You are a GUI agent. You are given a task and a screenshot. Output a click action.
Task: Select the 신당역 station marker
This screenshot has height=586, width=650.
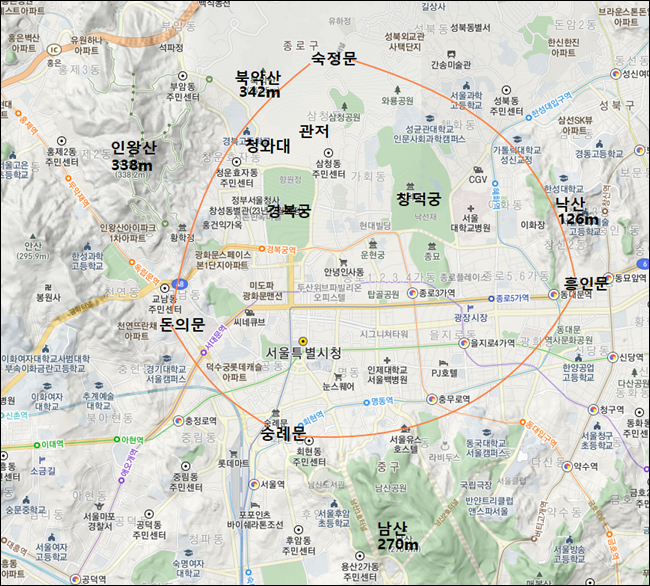(613, 357)
